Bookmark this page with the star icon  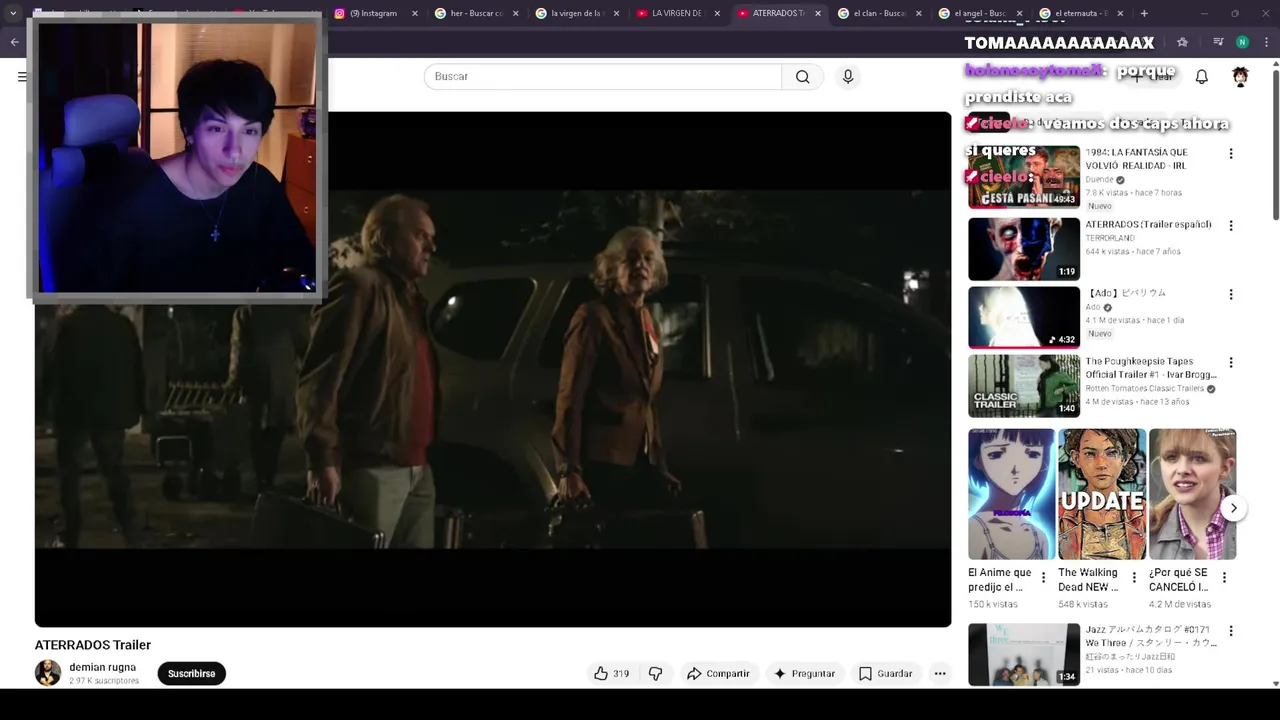pyautogui.click(x=1183, y=42)
